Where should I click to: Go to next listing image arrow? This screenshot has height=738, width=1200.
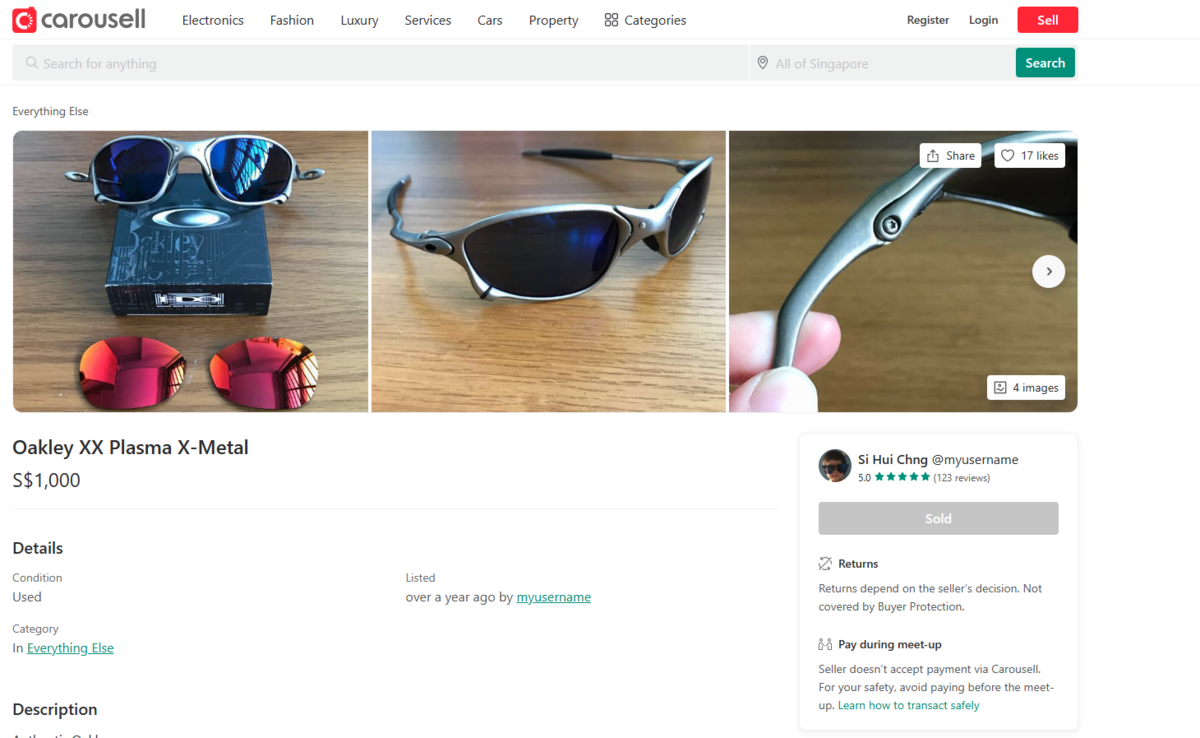click(x=1048, y=271)
